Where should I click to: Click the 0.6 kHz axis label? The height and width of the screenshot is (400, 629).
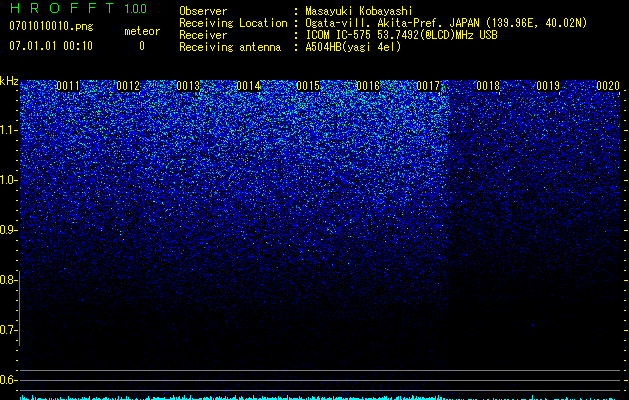click(x=8, y=380)
